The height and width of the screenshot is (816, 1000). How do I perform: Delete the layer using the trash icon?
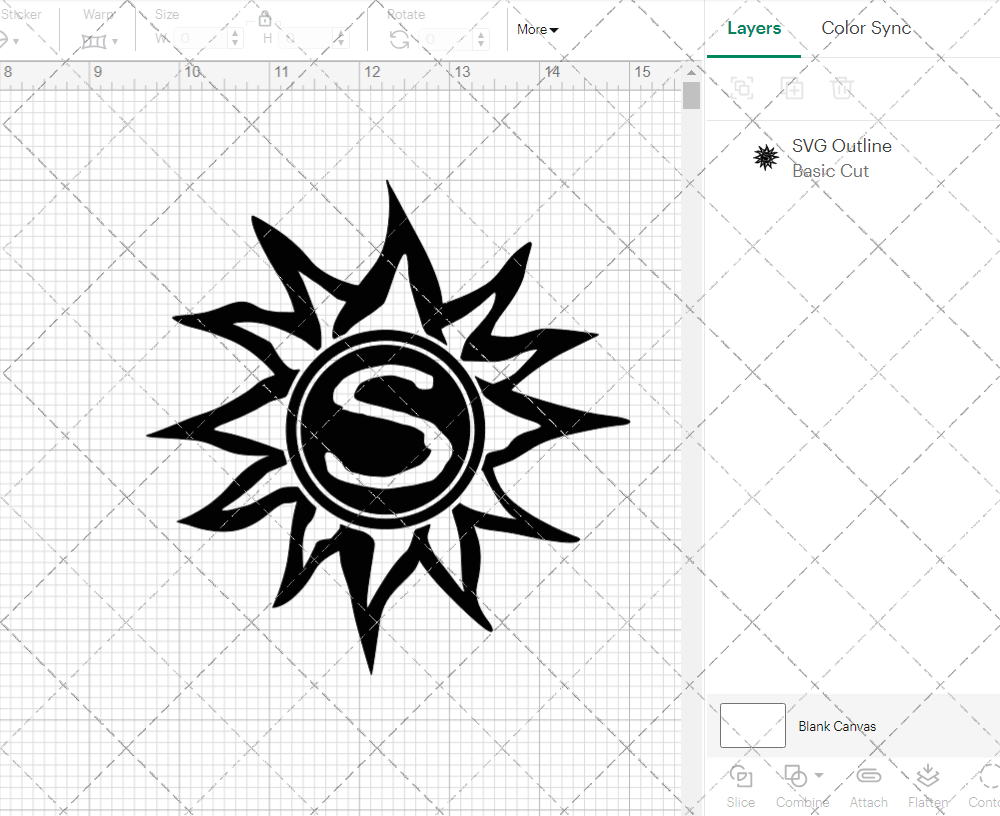(x=843, y=89)
